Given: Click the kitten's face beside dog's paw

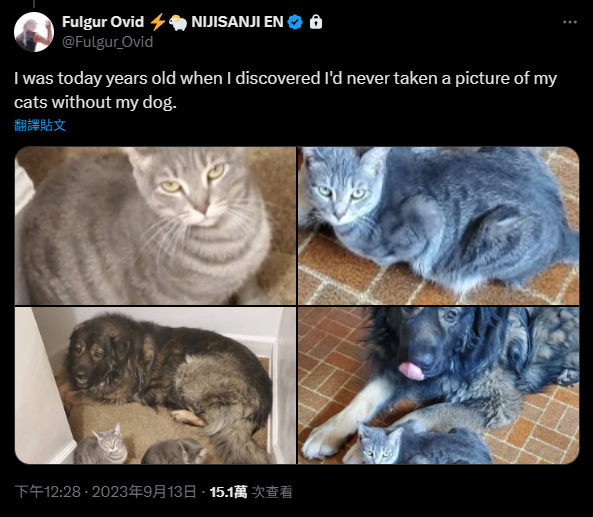Looking at the screenshot, I should pos(378,444).
